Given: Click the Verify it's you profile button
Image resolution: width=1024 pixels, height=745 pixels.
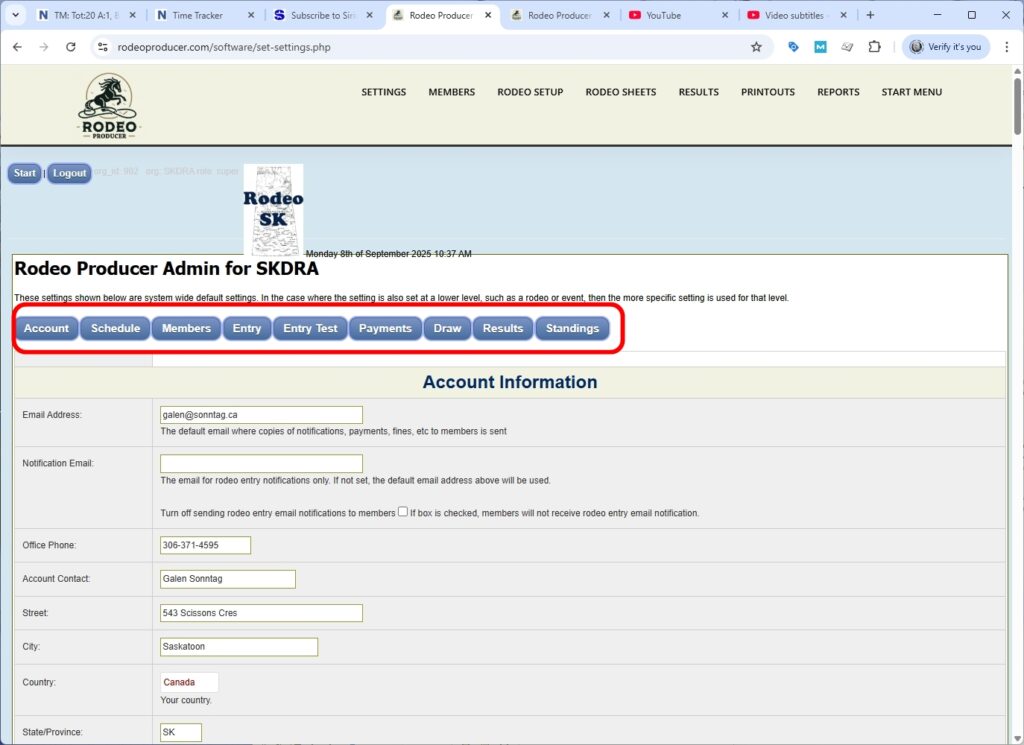Looking at the screenshot, I should click(944, 46).
